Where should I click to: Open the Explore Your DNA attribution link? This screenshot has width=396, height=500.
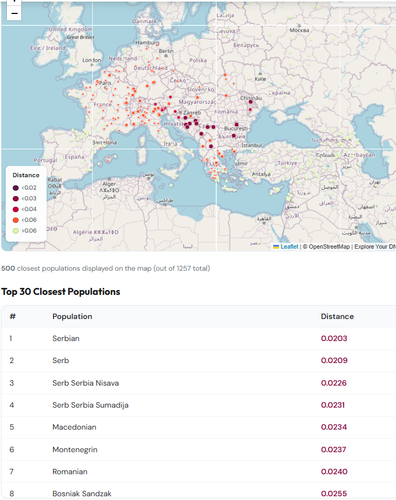(x=375, y=247)
